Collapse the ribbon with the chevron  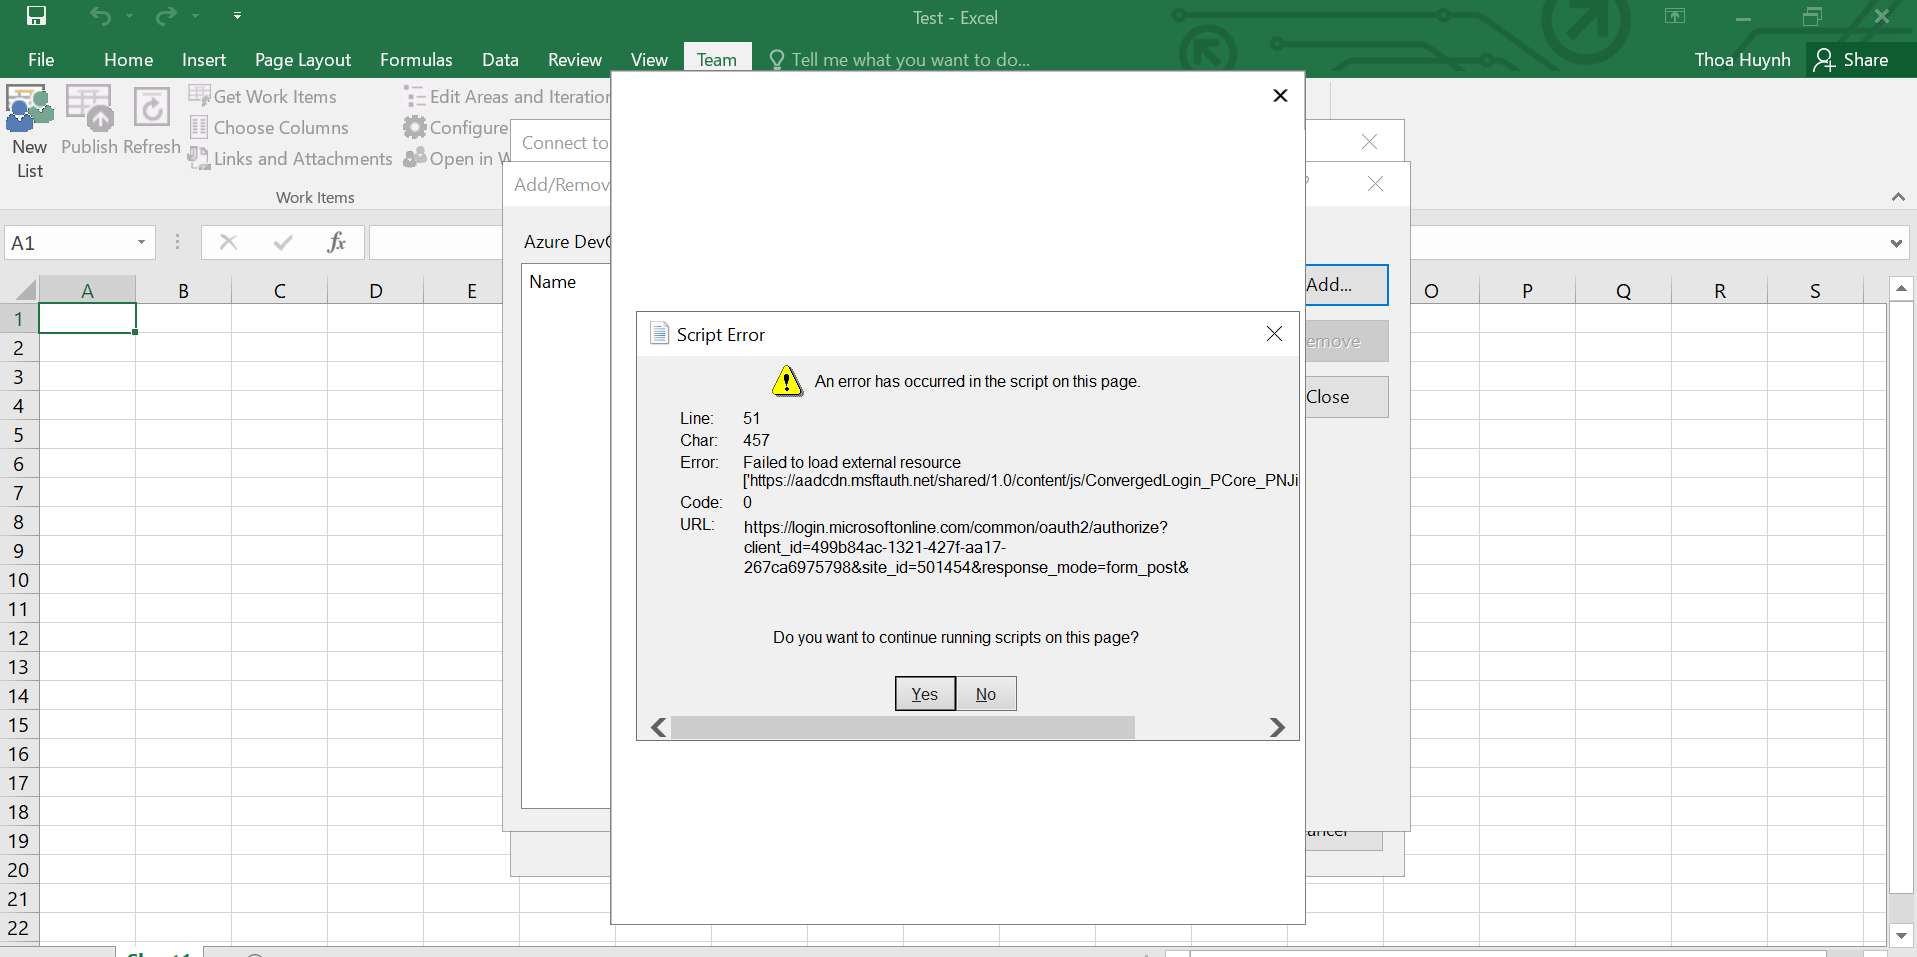click(1898, 197)
